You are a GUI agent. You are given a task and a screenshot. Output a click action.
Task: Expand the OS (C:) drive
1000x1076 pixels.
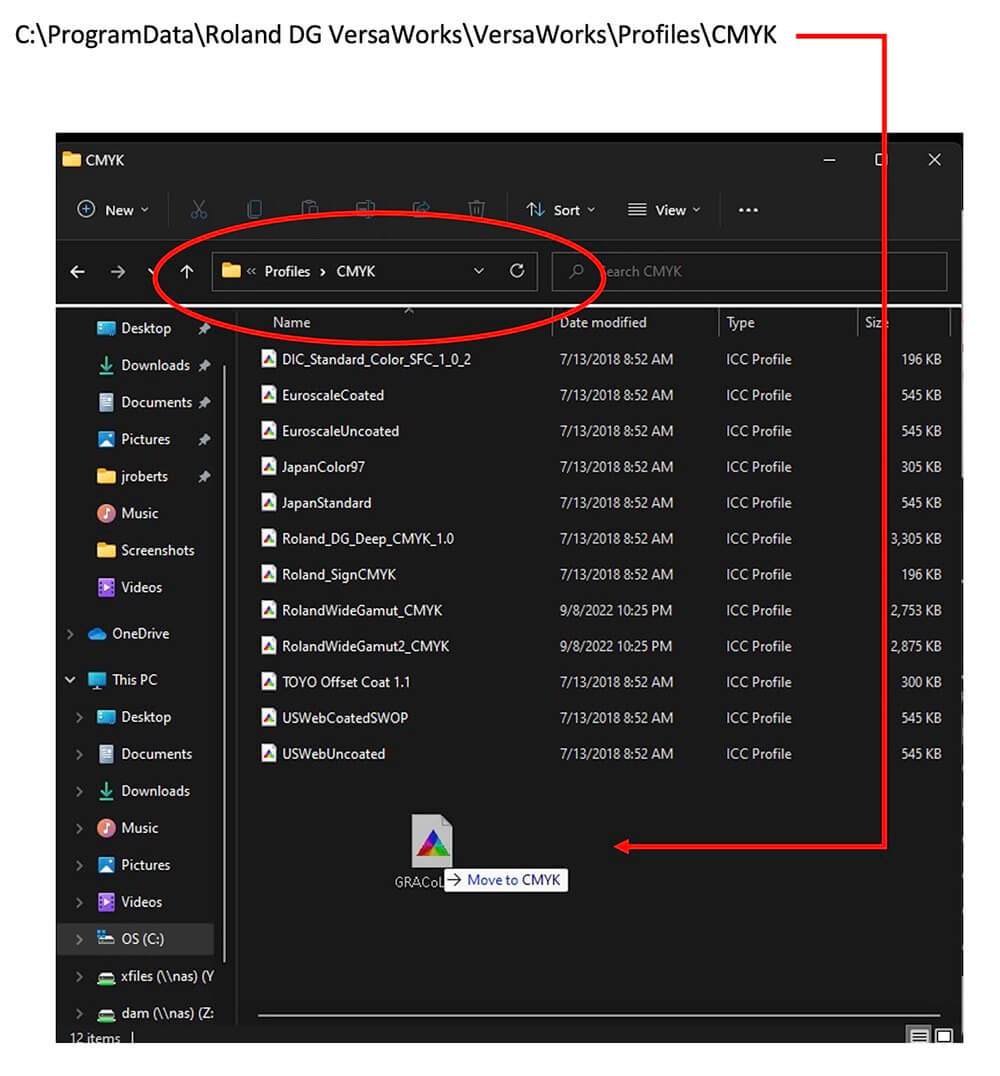pyautogui.click(x=80, y=940)
